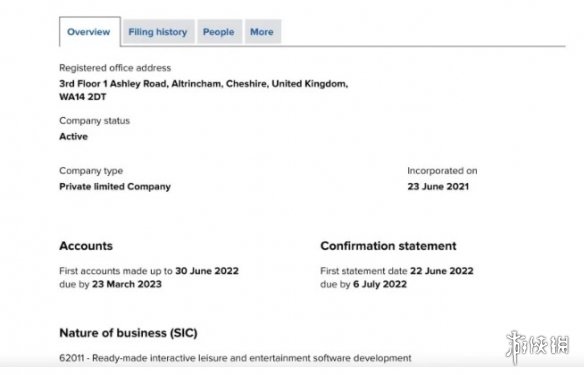Click the Confirmation statement heading
This screenshot has width=584, height=375.
(x=388, y=246)
